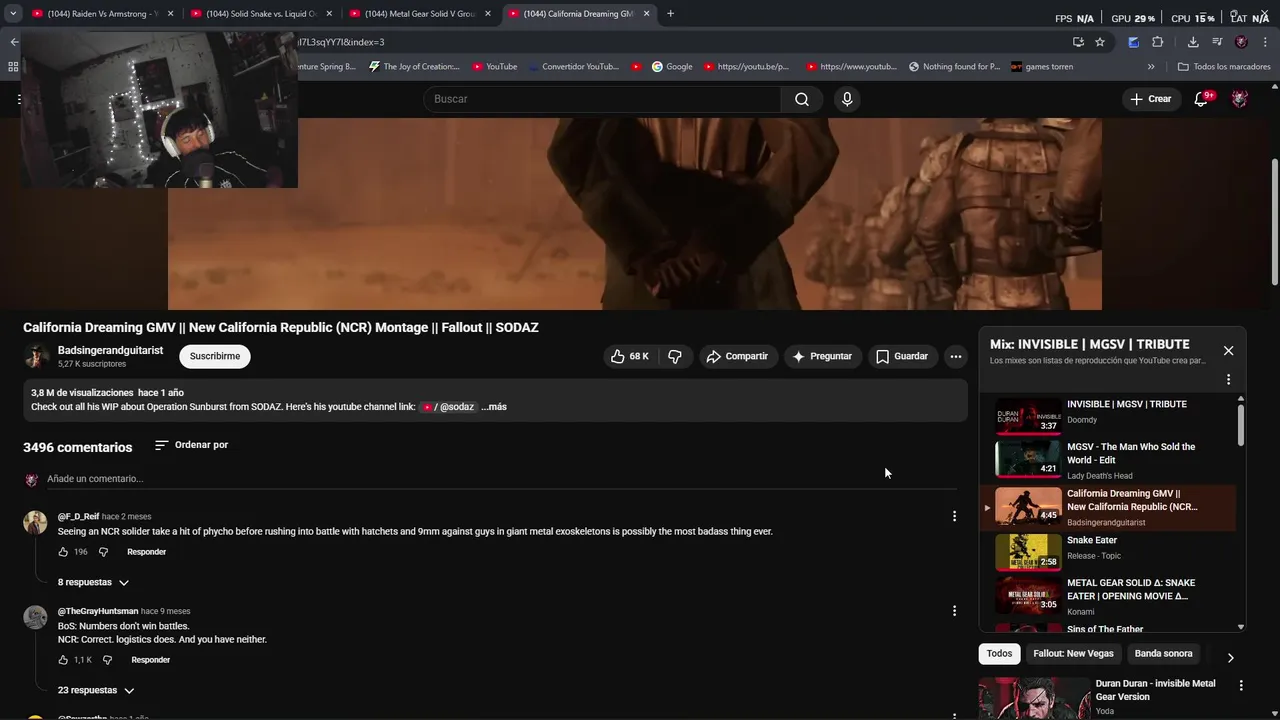The width and height of the screenshot is (1280, 720).
Task: Open new browser tab with plus
Action: (x=670, y=14)
